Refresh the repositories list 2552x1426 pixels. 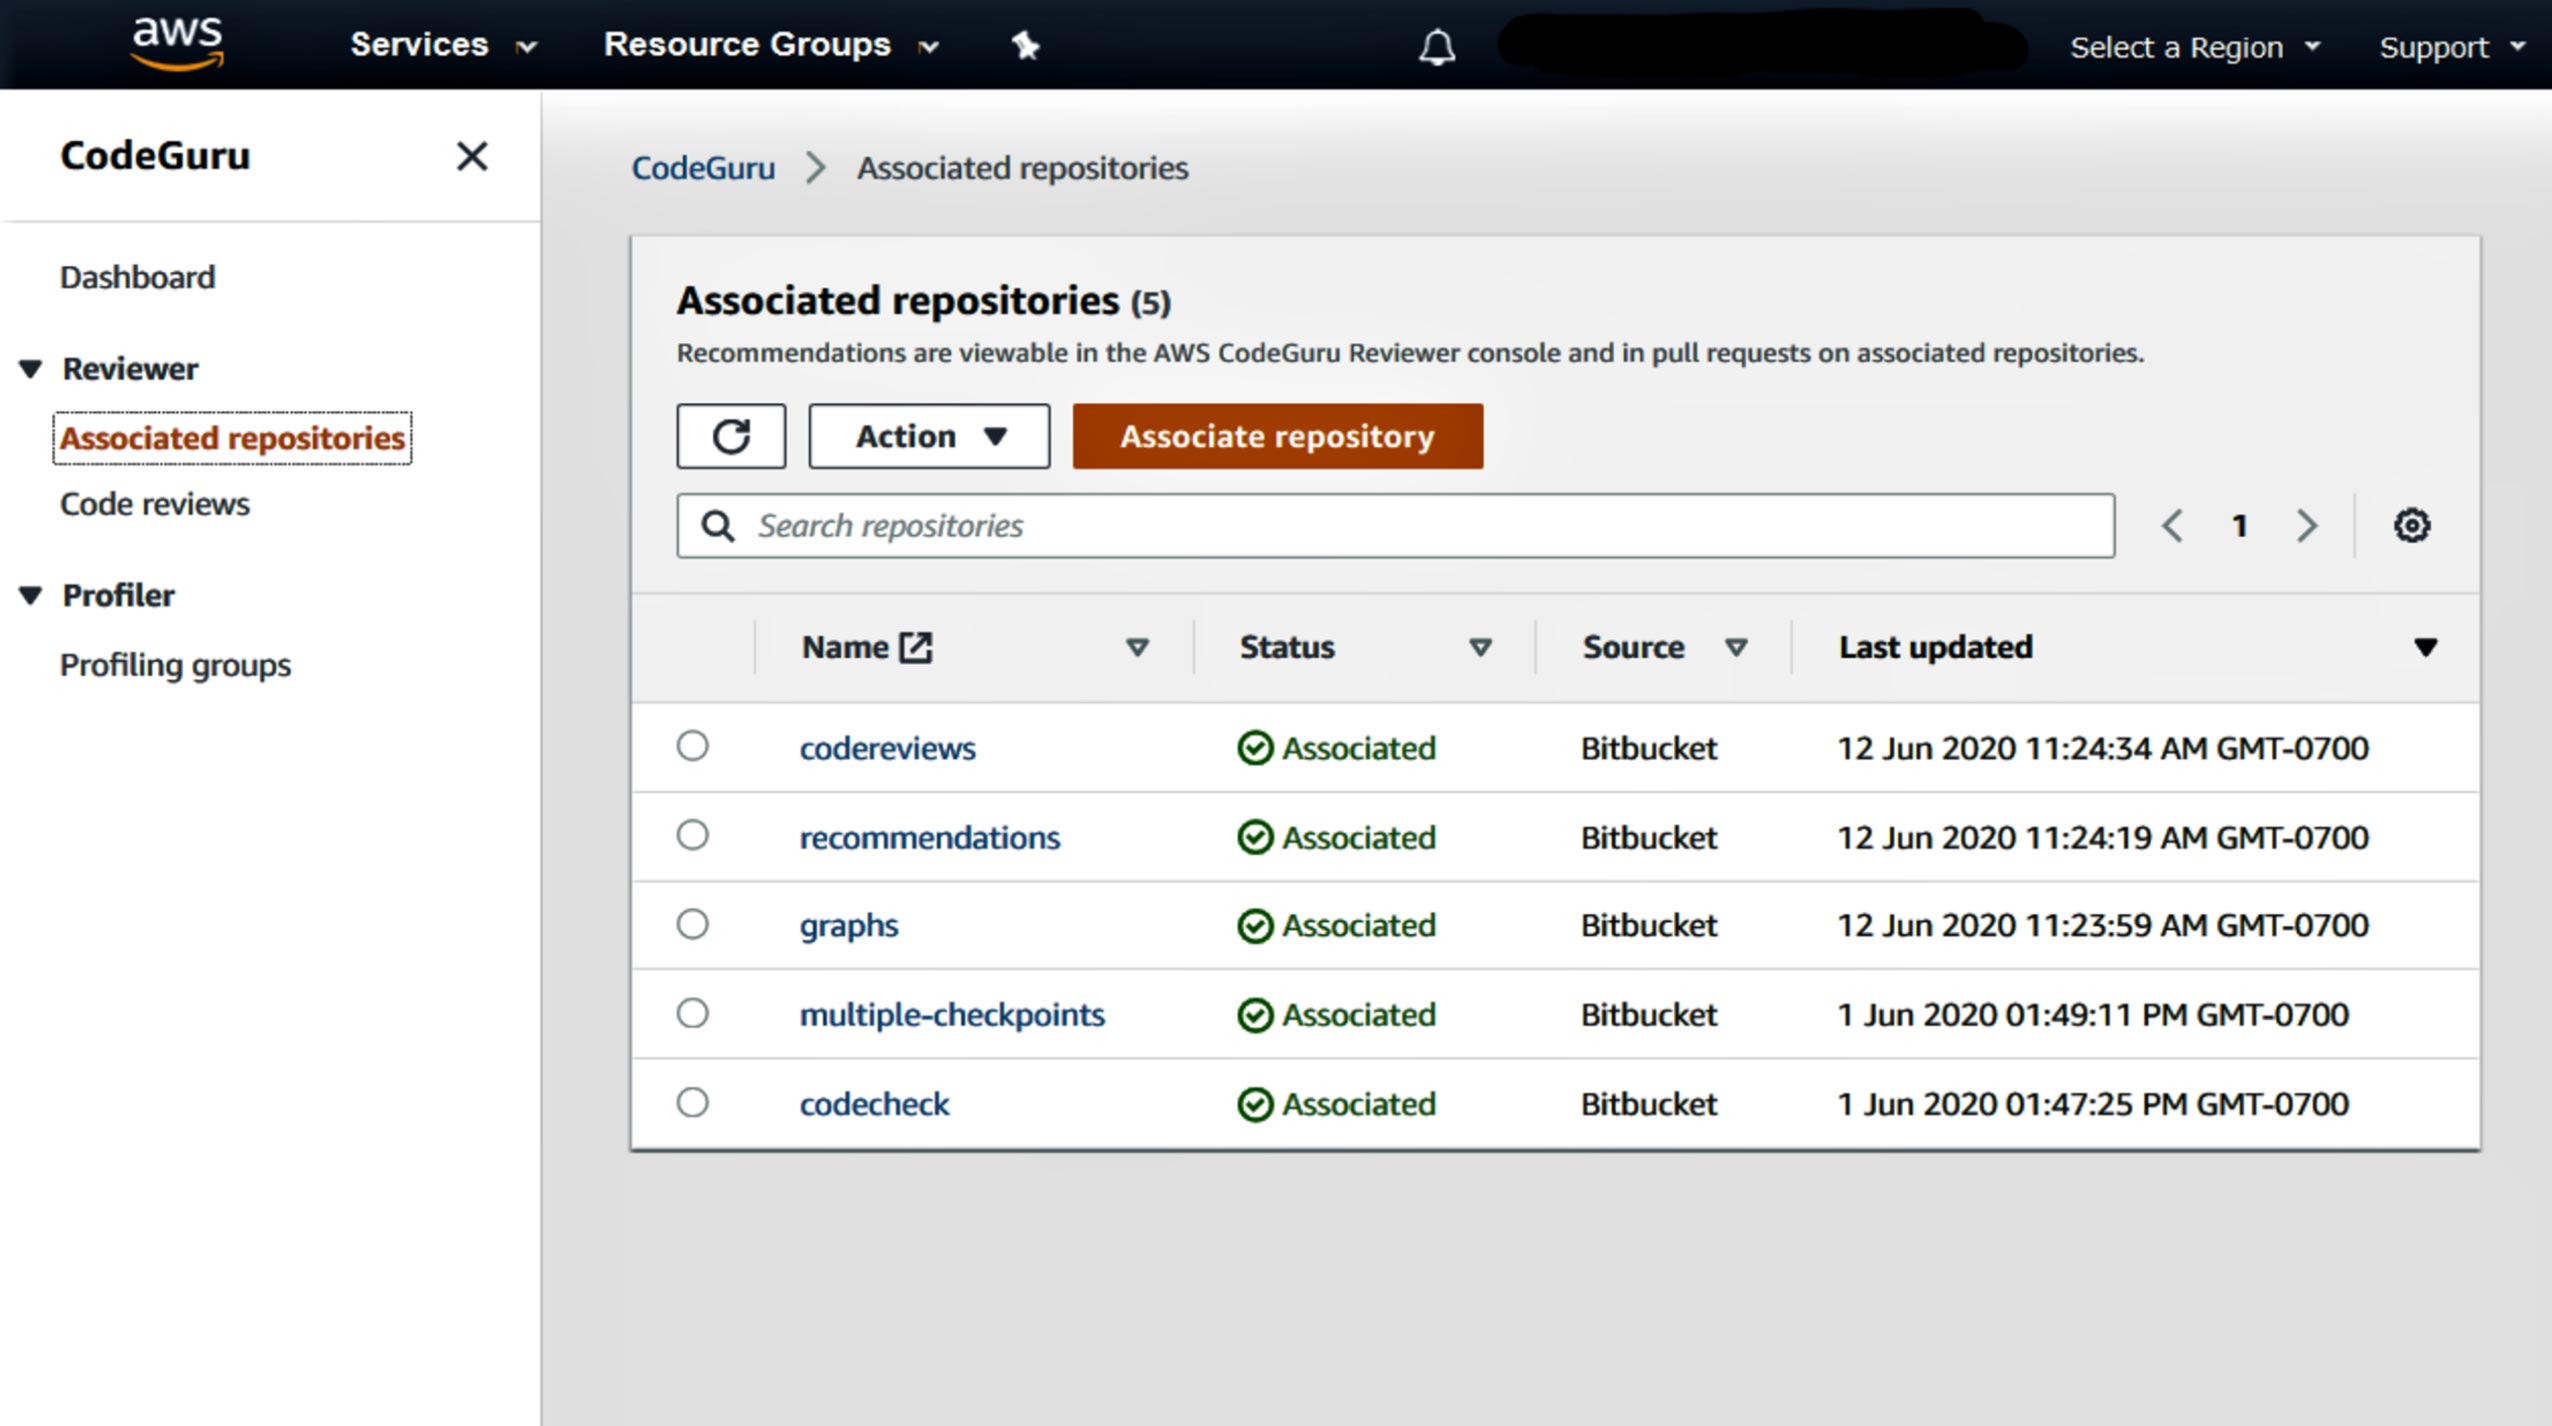(731, 436)
